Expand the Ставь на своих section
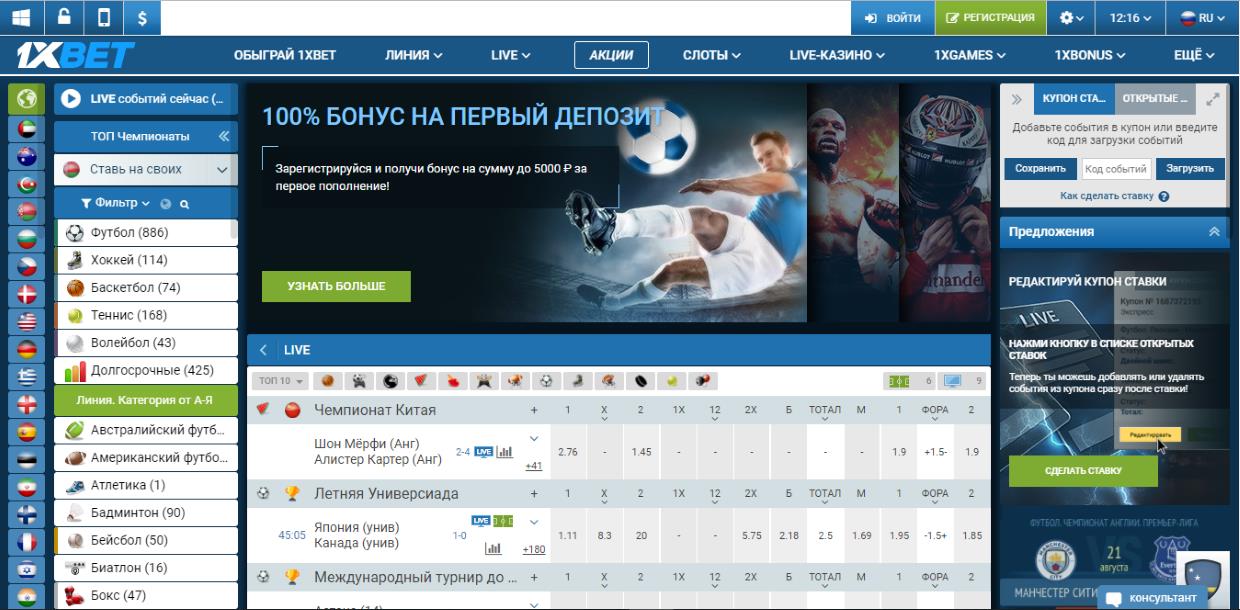 coord(146,170)
